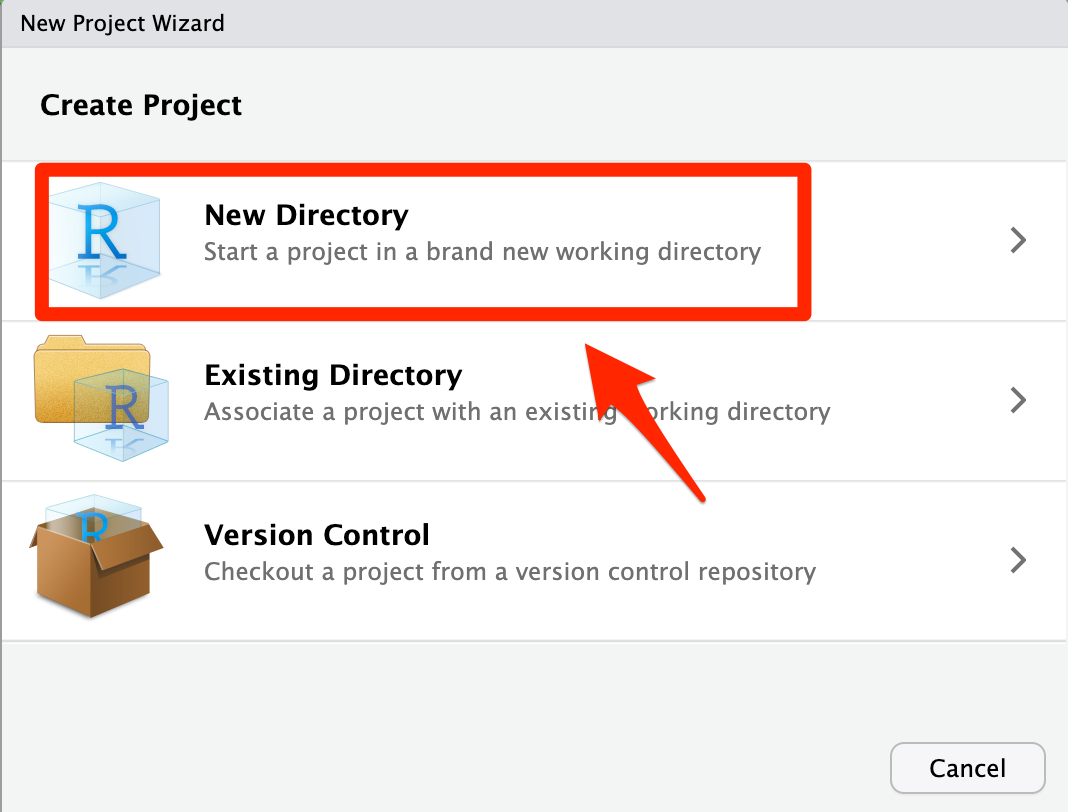The height and width of the screenshot is (812, 1068).
Task: Click the New Project Wizard title bar
Action: click(534, 23)
